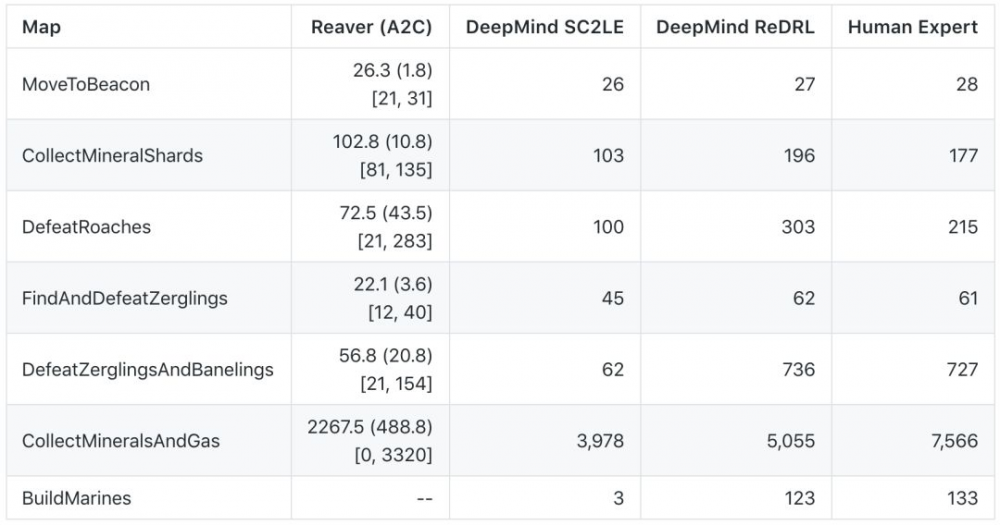
Task: Click the Reaver (A2C) column header
Action: coord(371,27)
